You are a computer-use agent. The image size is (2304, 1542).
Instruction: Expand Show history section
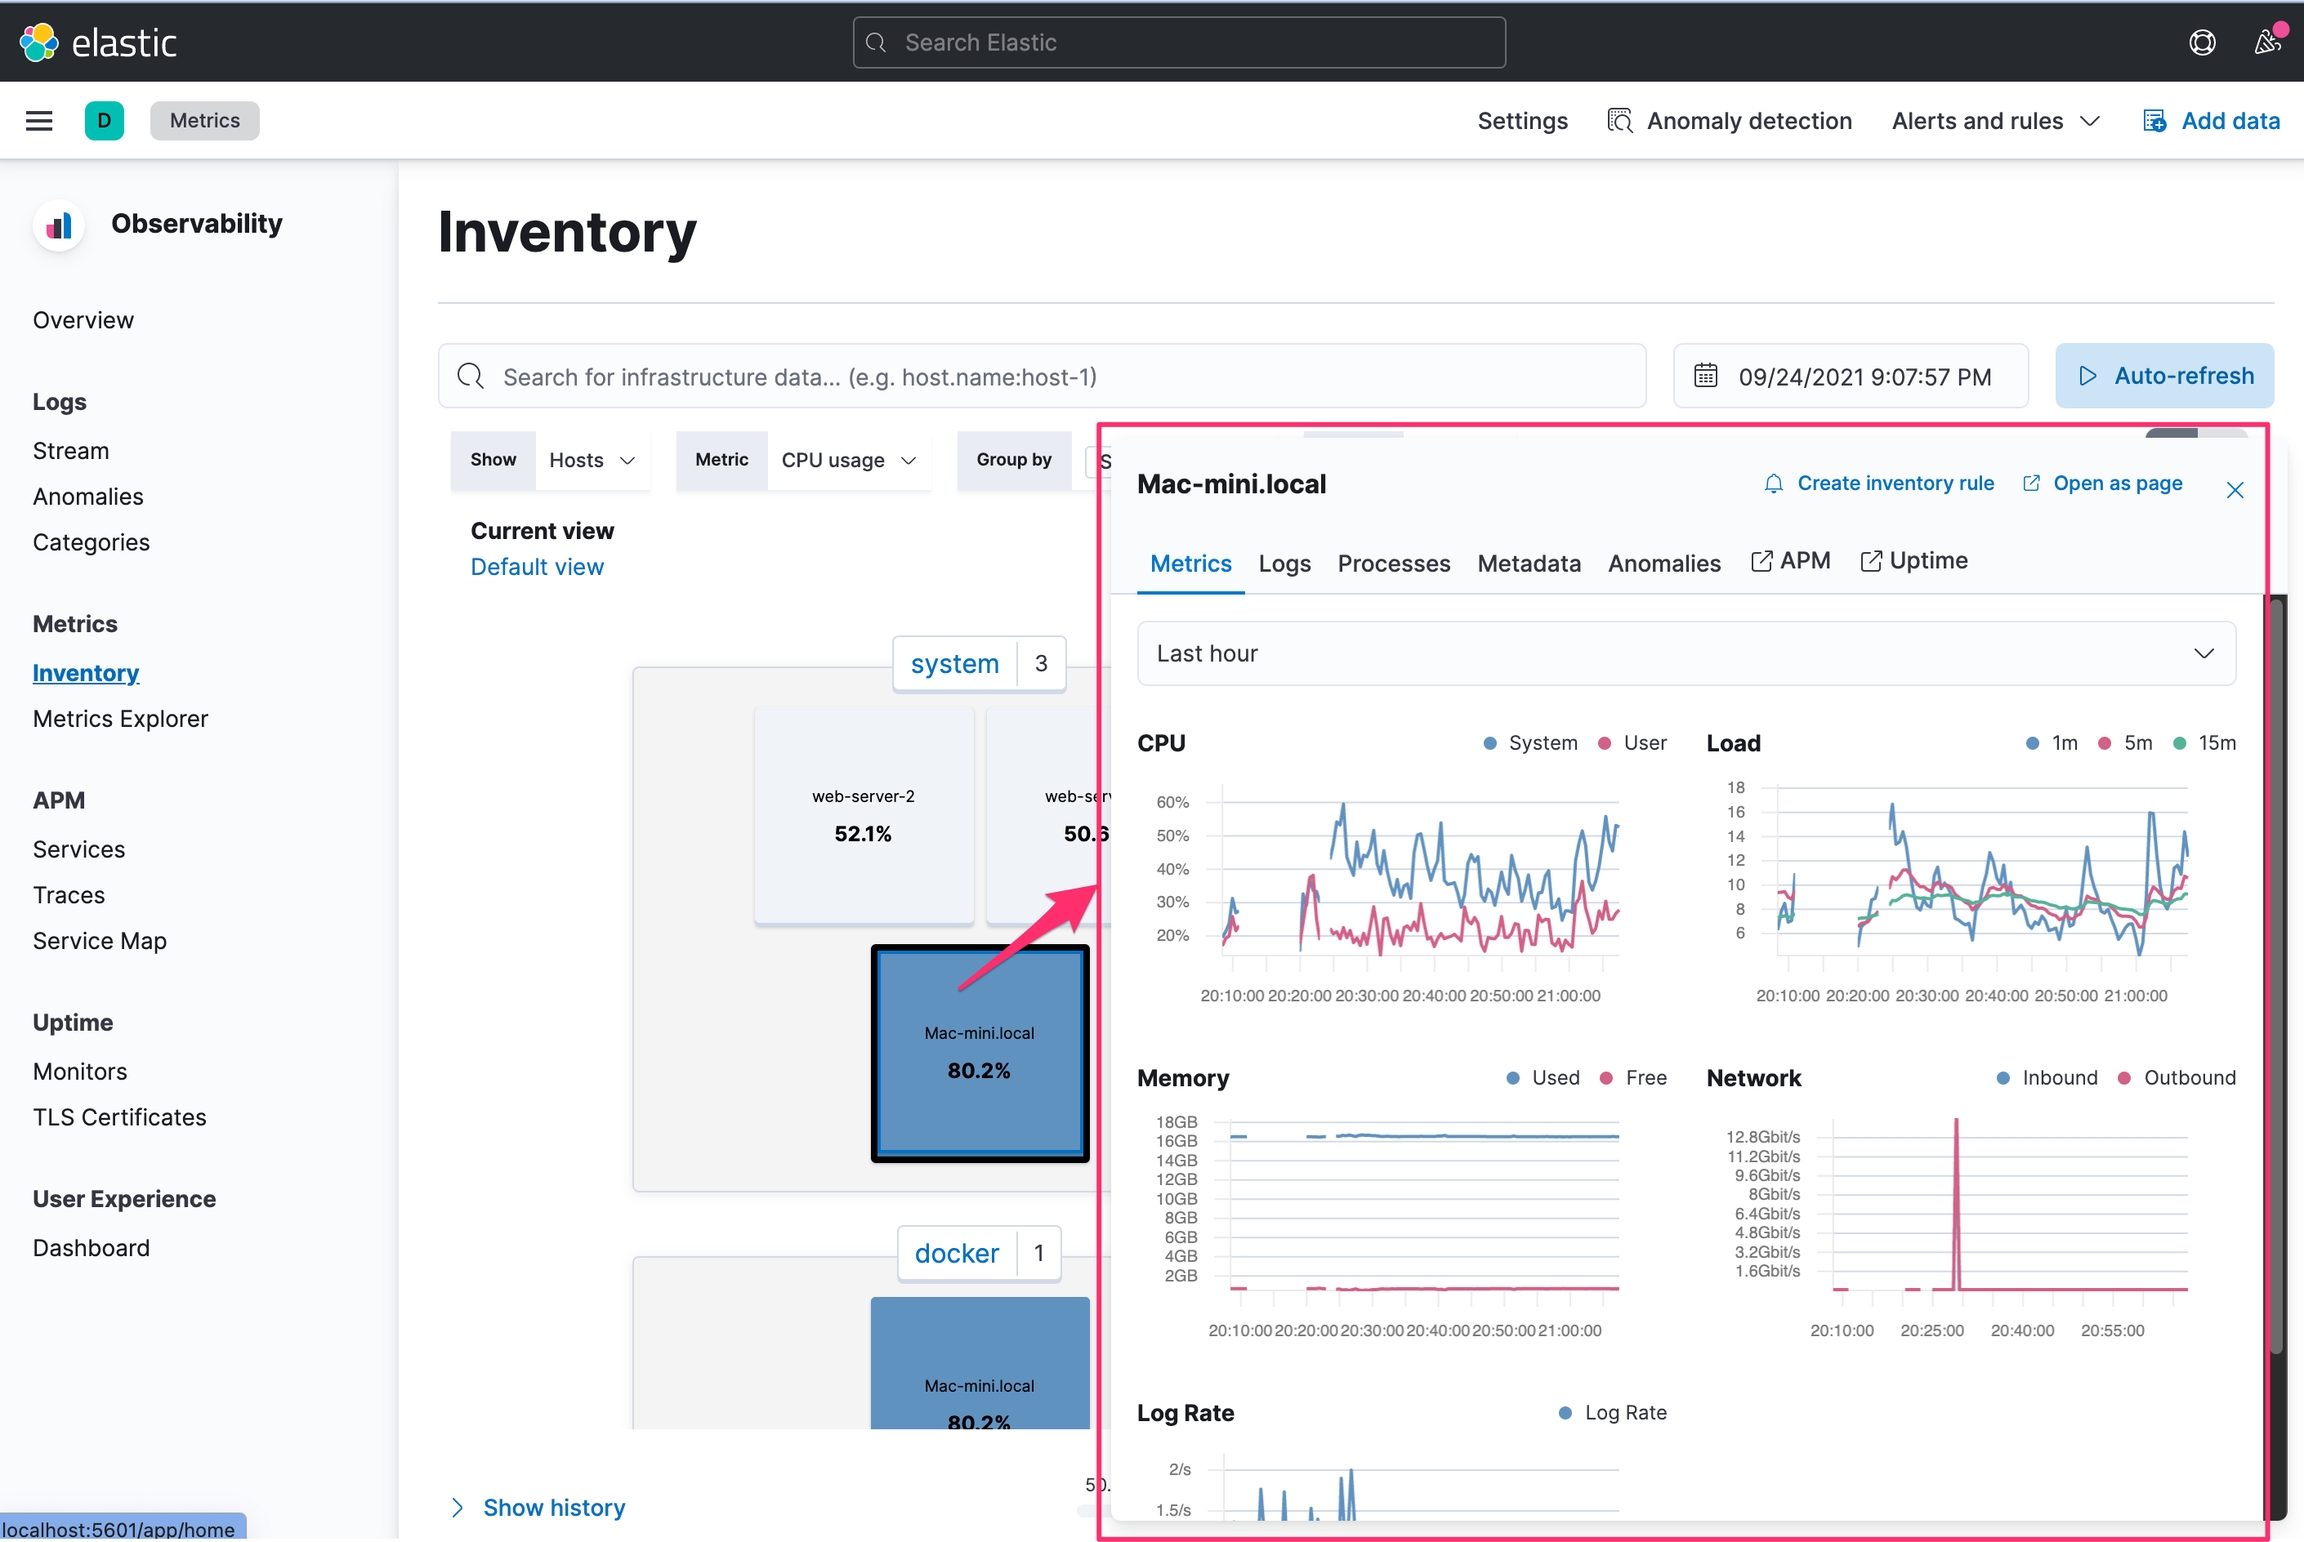point(538,1507)
